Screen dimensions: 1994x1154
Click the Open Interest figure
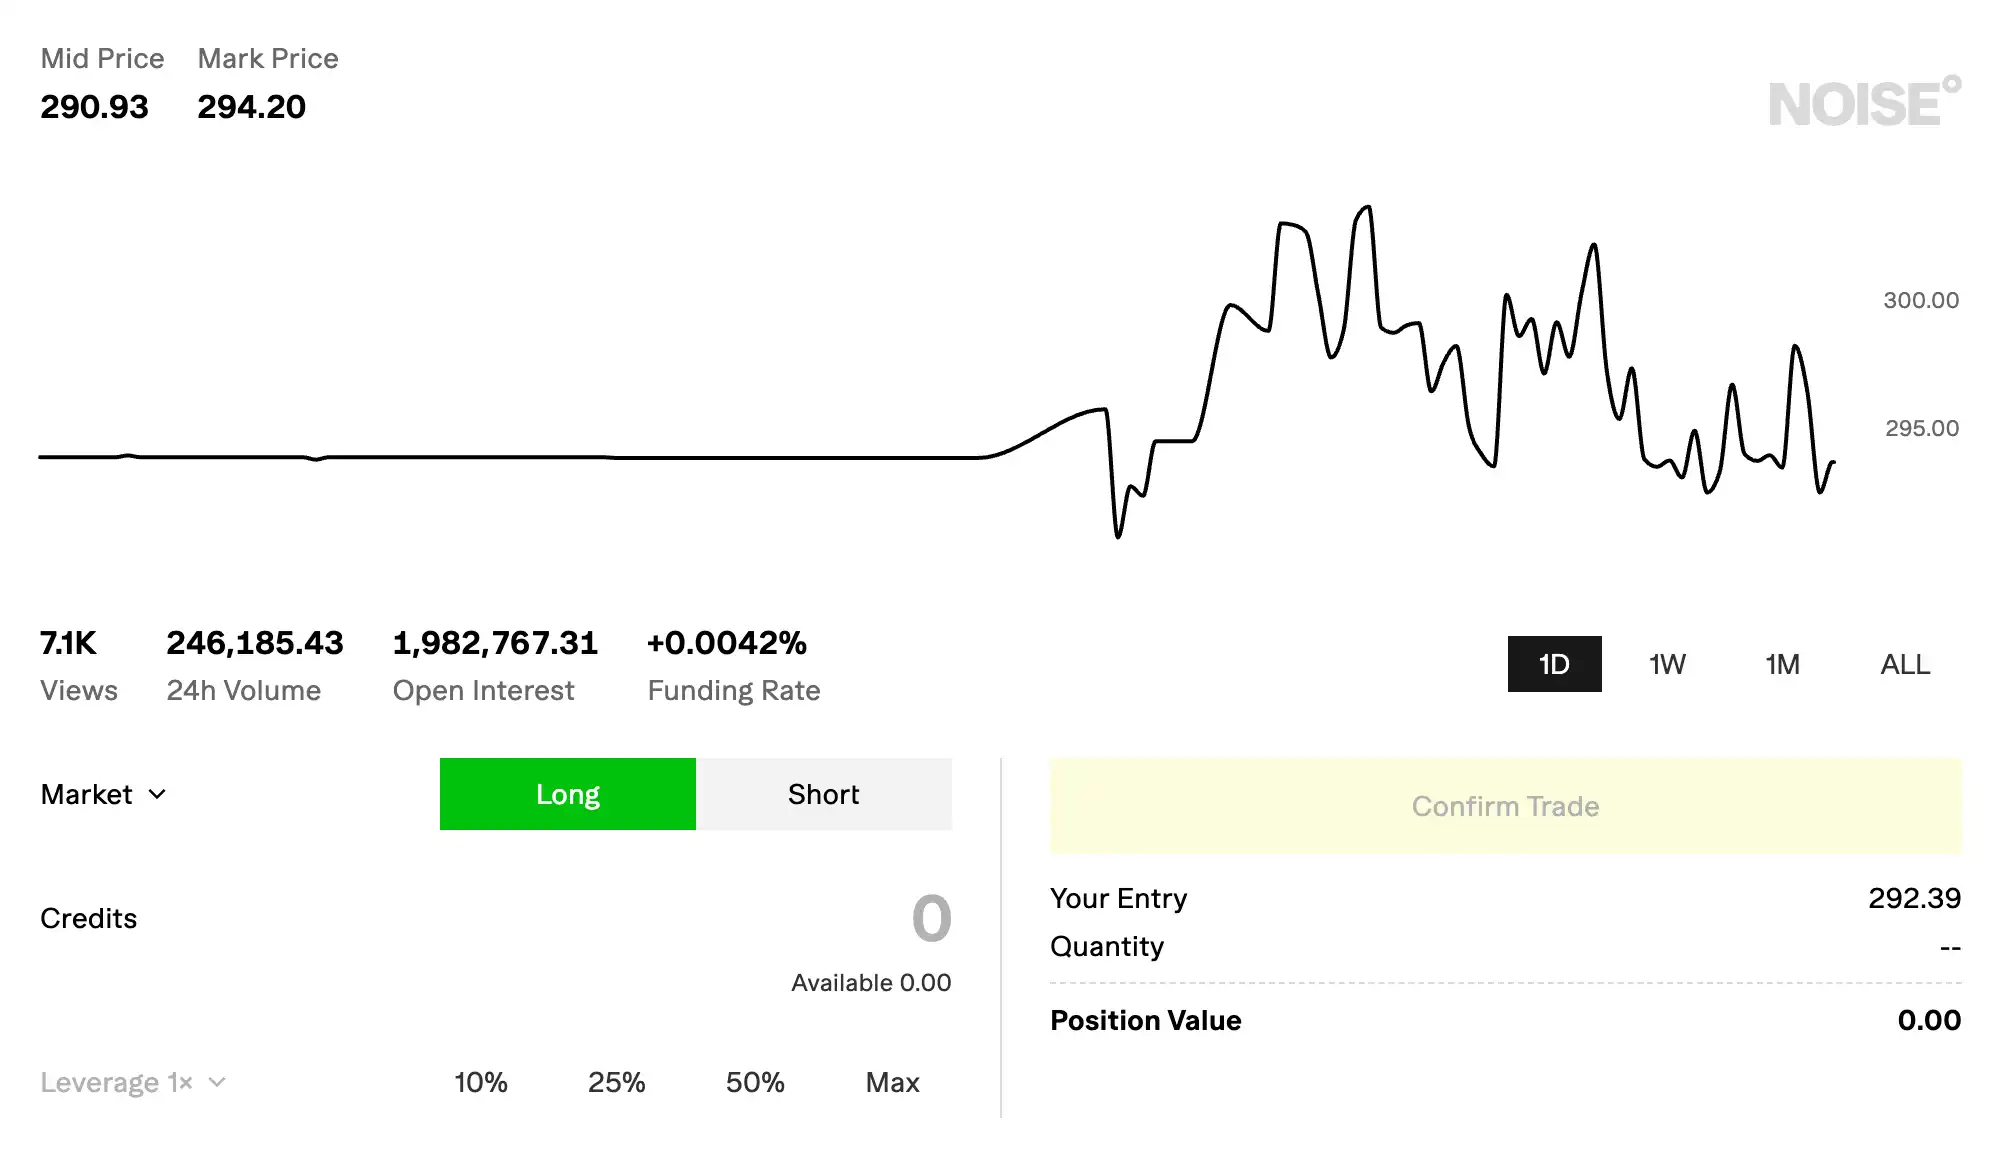(x=495, y=642)
